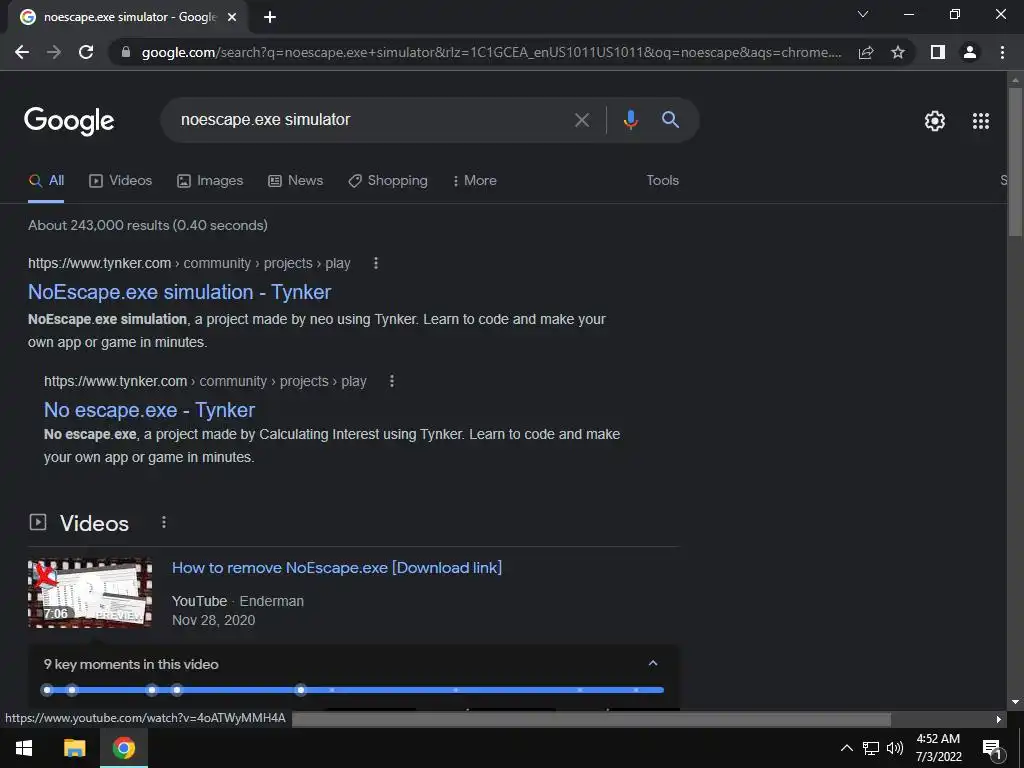Open the Windows Start menu
The image size is (1024, 768).
[x=24, y=748]
